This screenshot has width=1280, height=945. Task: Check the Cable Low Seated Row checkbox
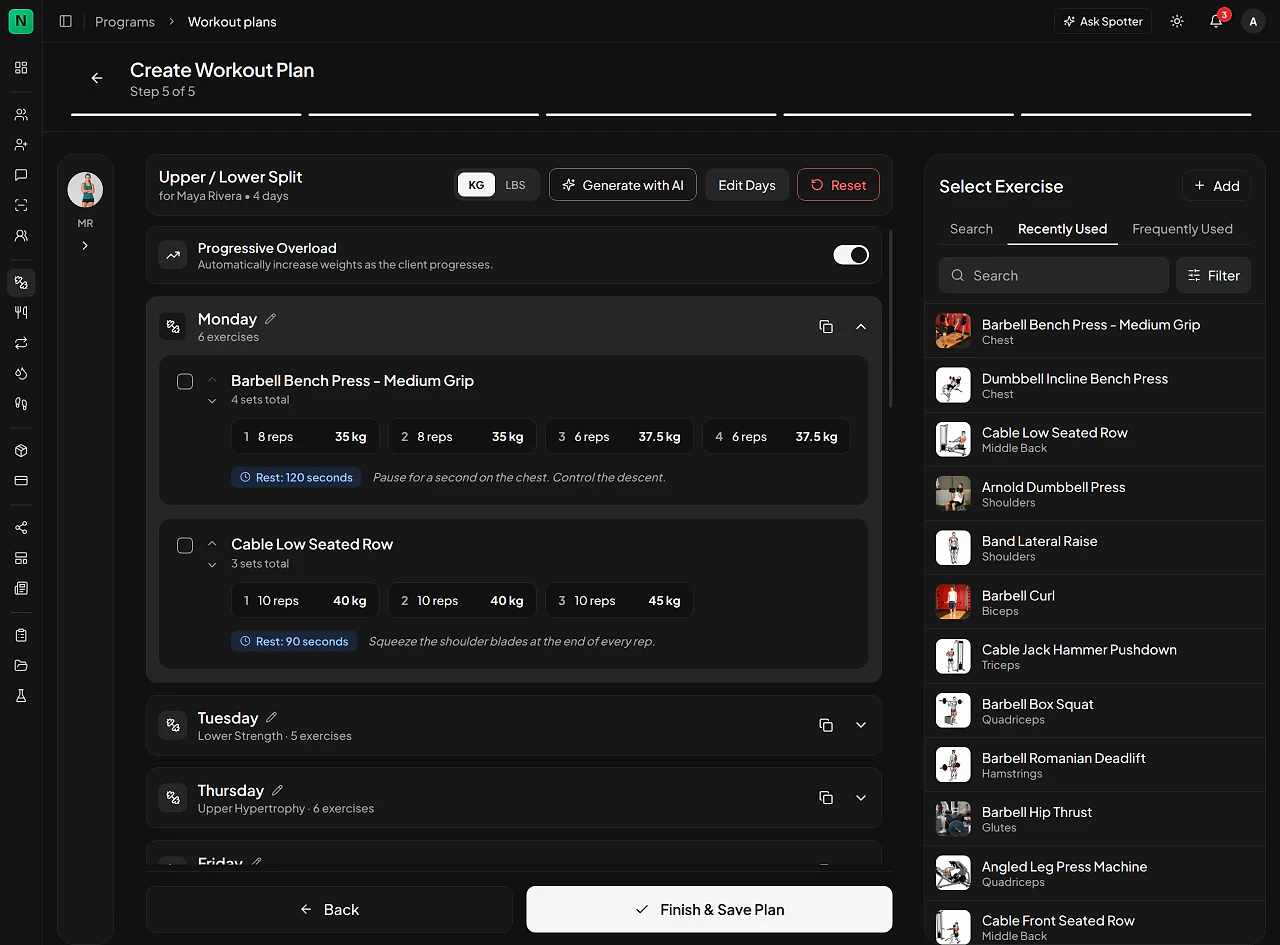pyautogui.click(x=185, y=545)
